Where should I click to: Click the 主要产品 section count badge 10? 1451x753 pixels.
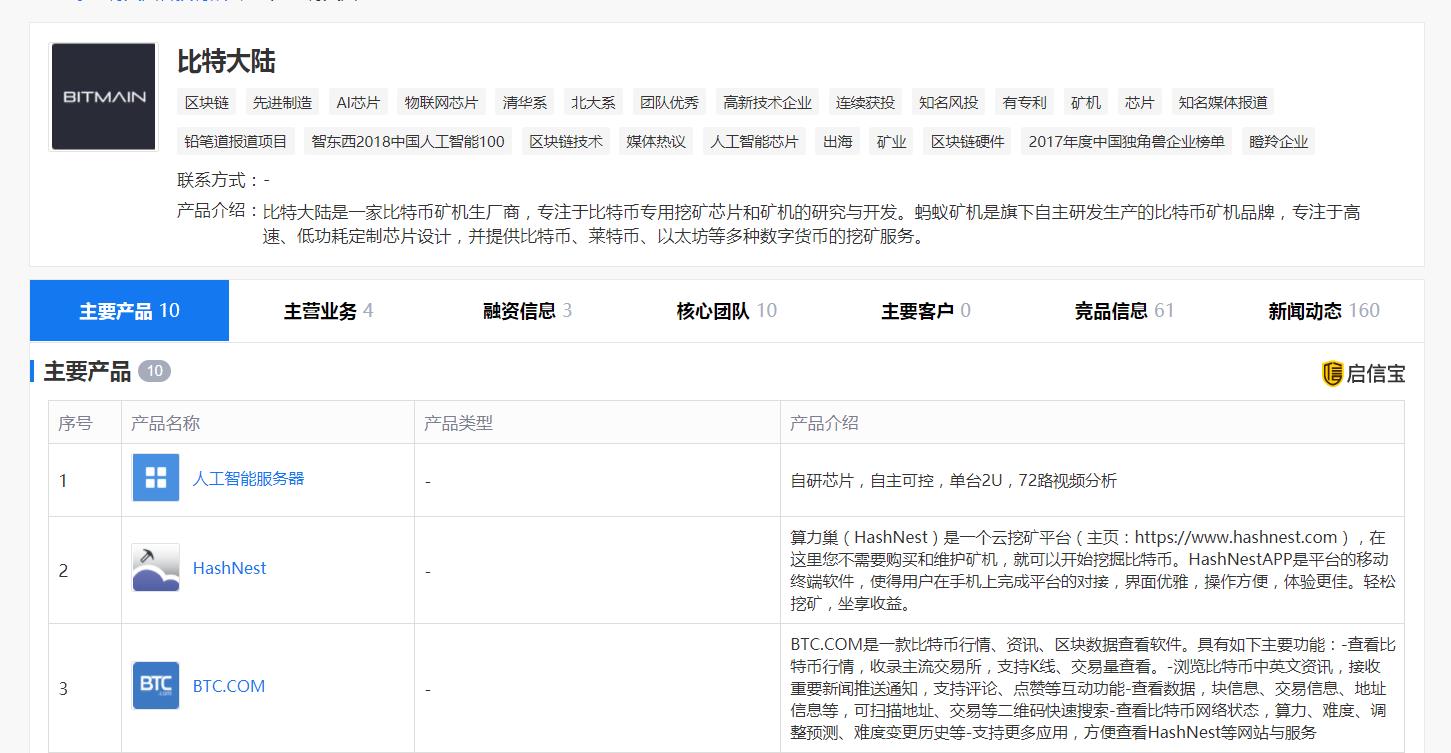[x=154, y=372]
